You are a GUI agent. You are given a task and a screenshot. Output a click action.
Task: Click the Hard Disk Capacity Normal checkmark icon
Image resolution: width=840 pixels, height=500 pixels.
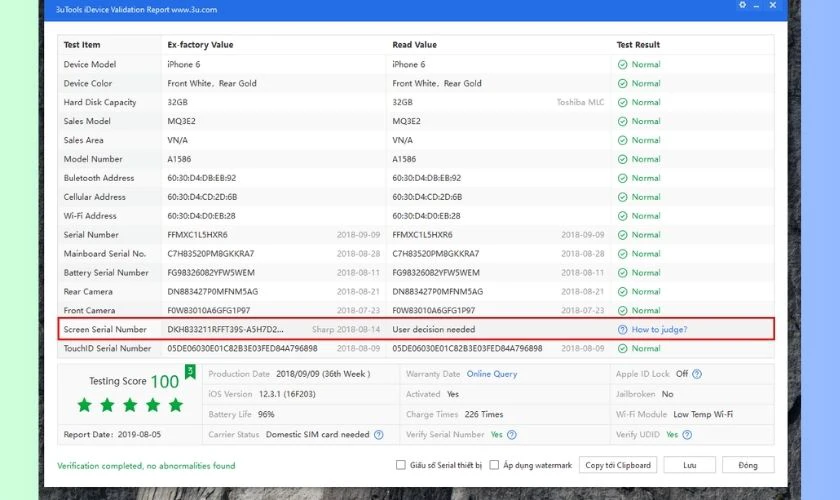click(x=622, y=102)
